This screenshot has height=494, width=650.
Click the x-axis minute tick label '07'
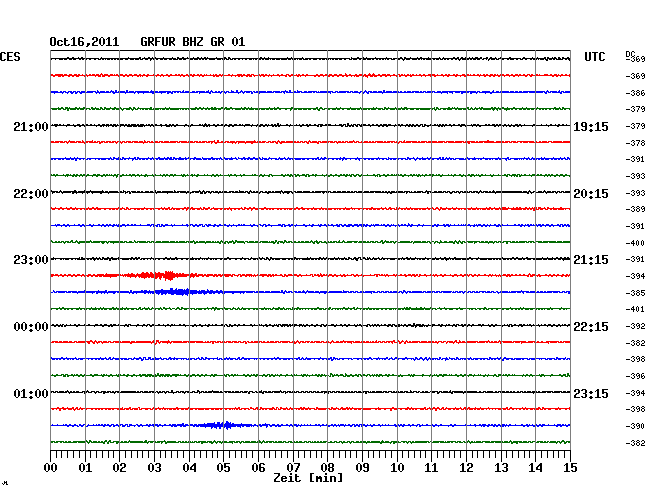(x=293, y=468)
